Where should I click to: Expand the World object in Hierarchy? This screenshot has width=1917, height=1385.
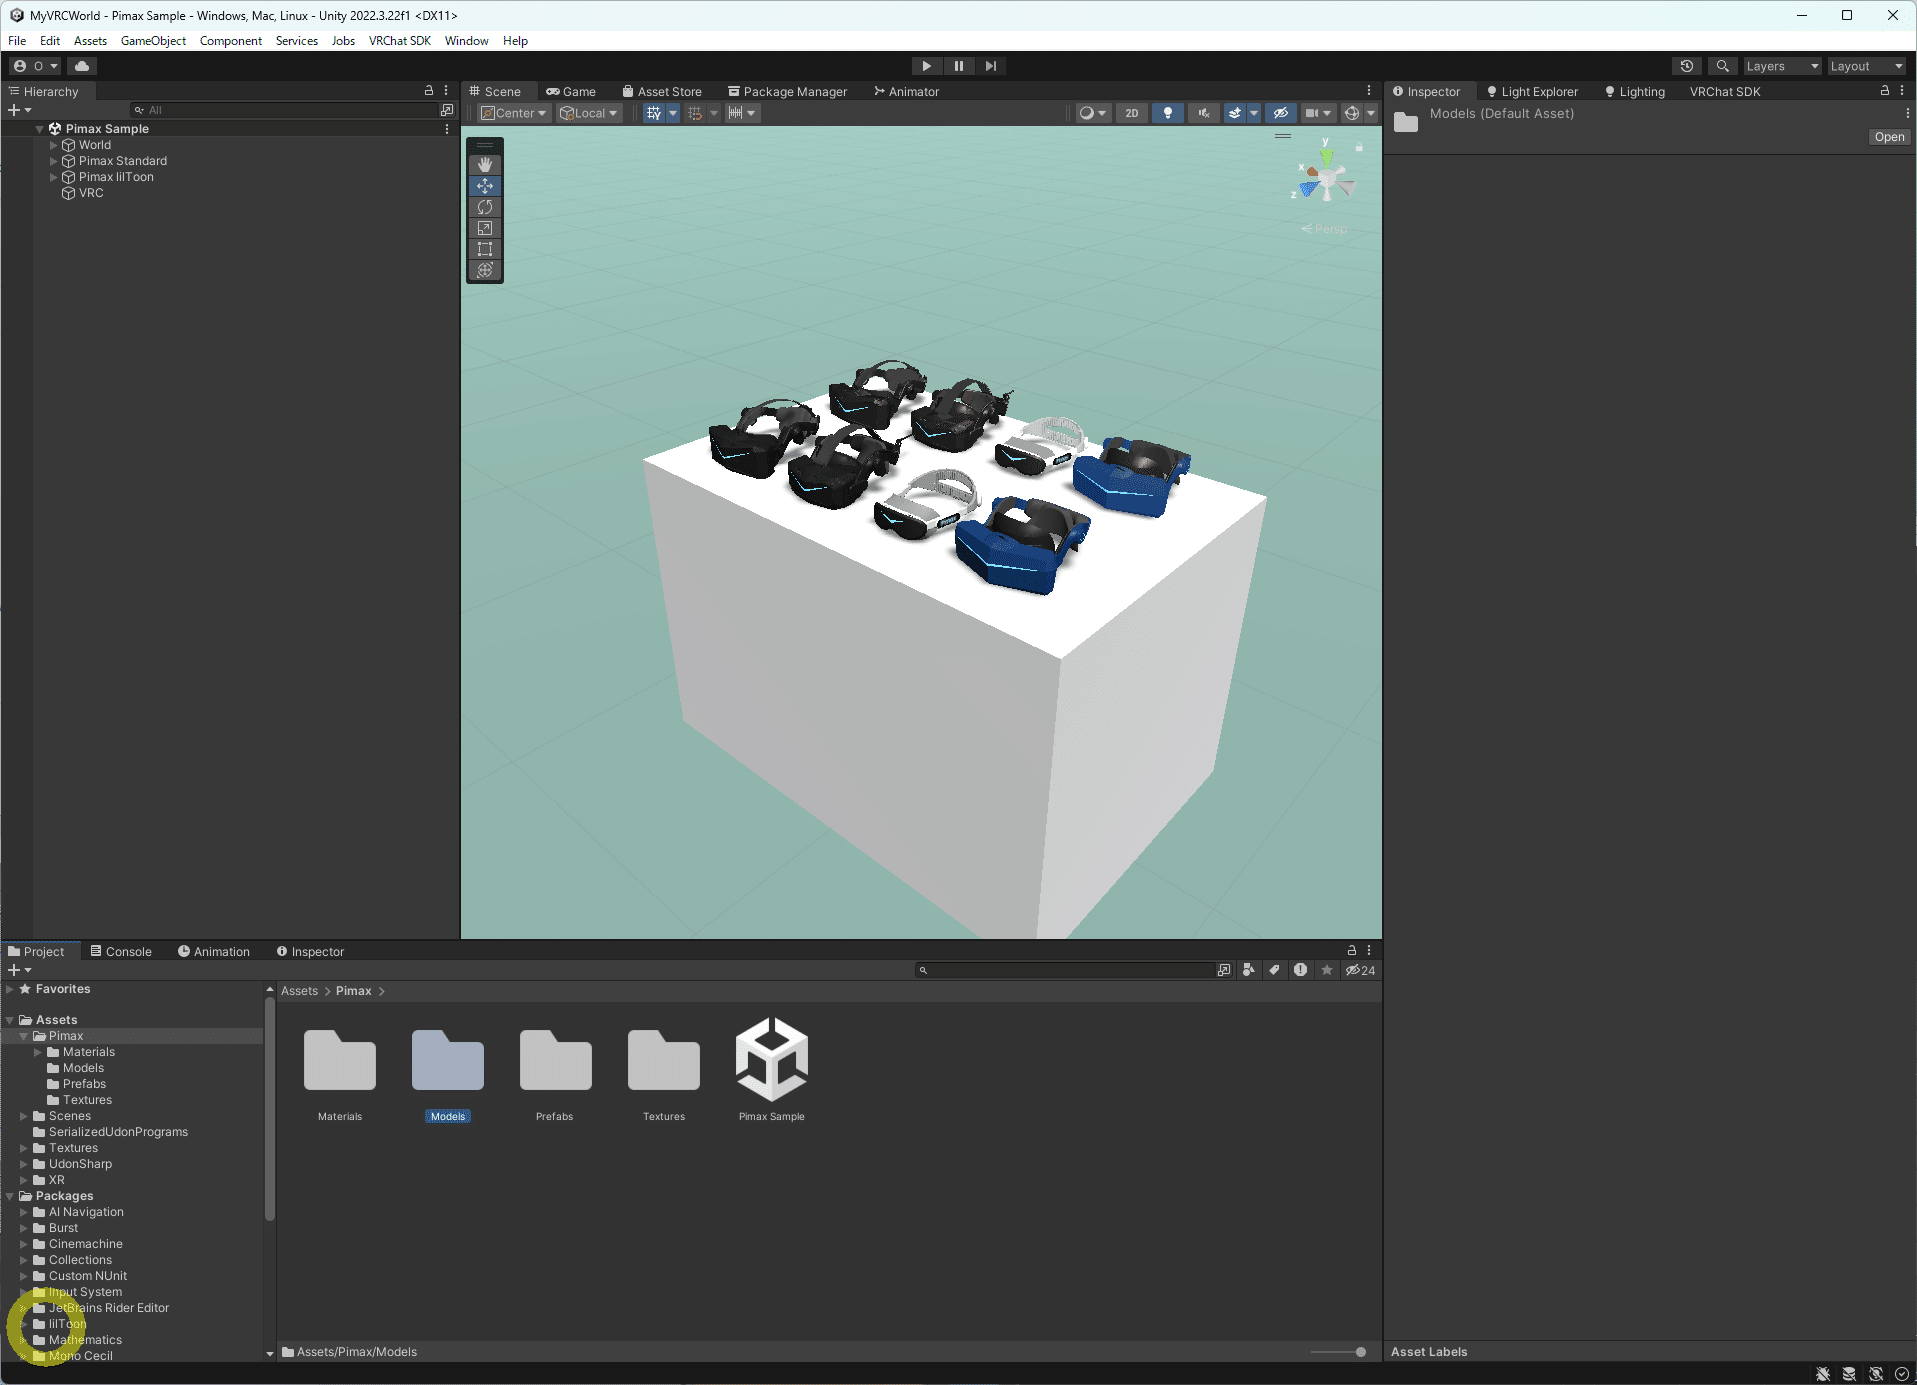54,145
